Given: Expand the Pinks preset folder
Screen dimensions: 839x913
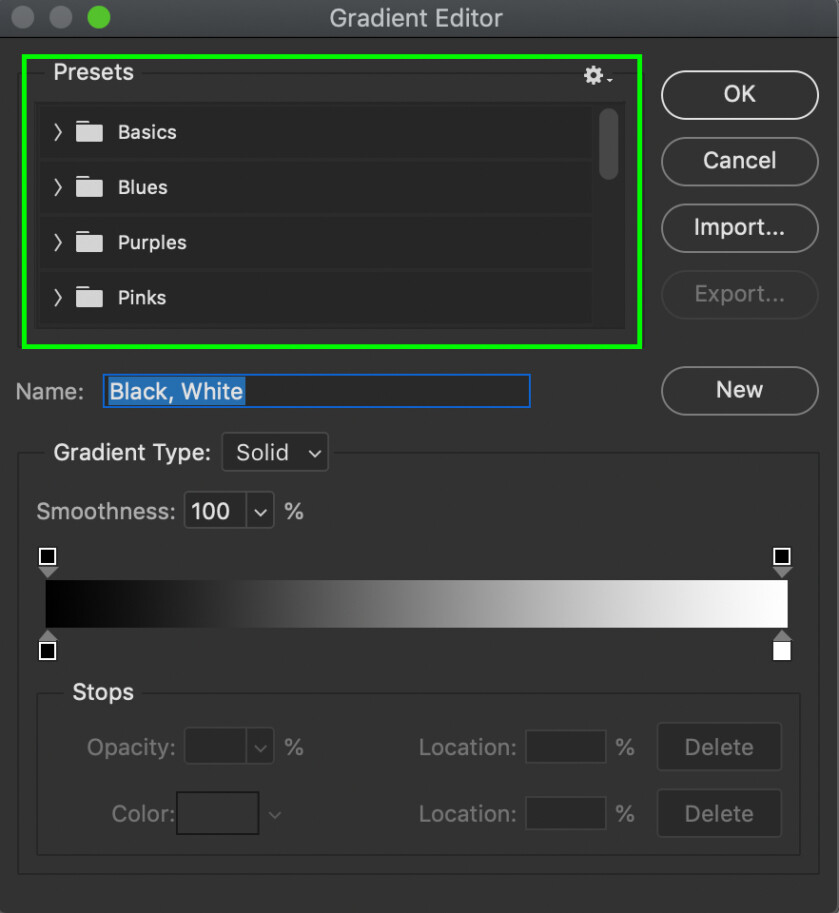Looking at the screenshot, I should coord(57,297).
